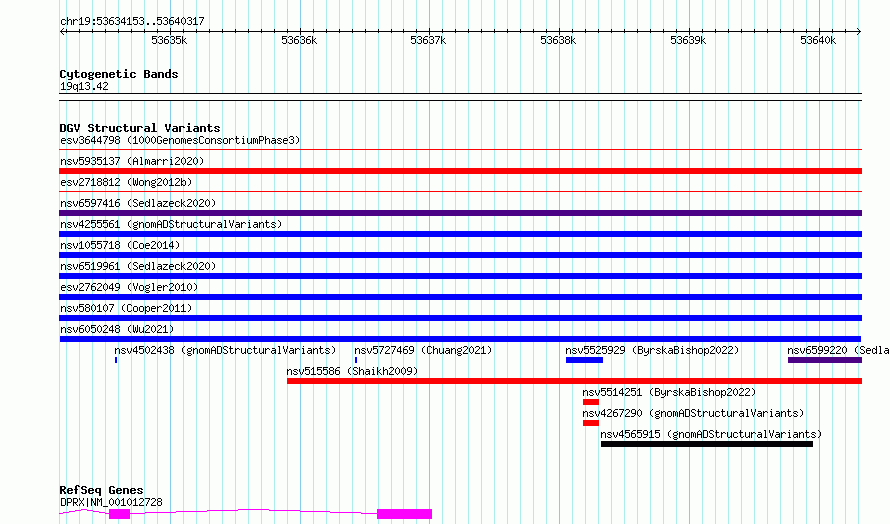
Task: Click the DGV Structural Variants track title
Action: click(140, 128)
